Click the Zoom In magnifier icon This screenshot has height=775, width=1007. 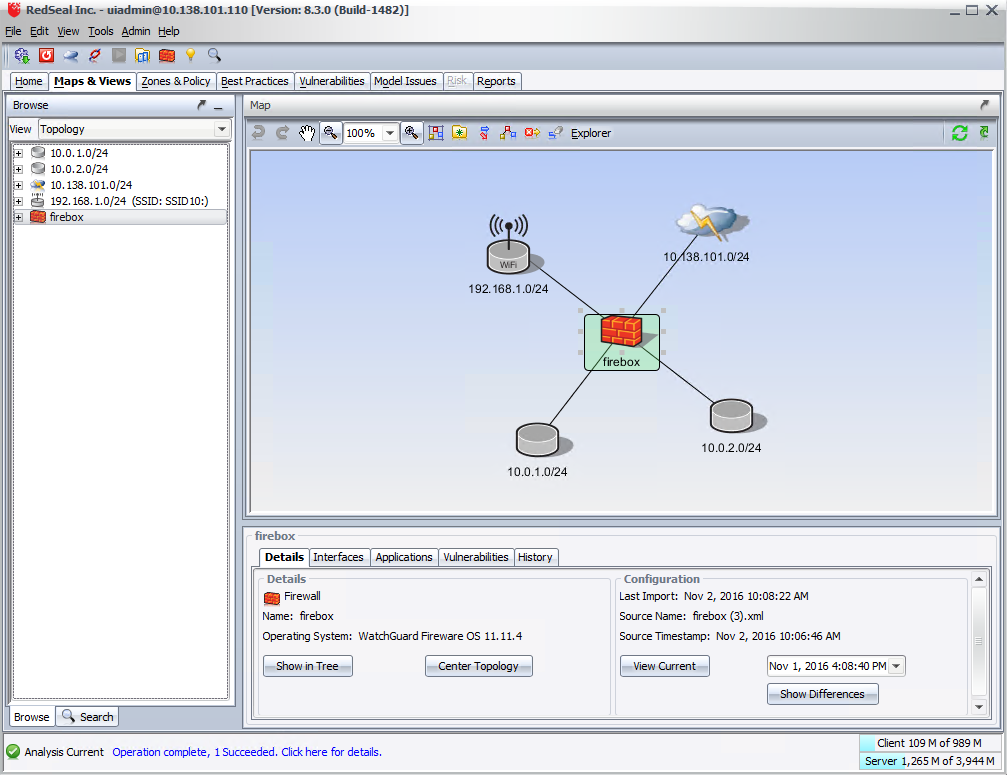click(410, 133)
